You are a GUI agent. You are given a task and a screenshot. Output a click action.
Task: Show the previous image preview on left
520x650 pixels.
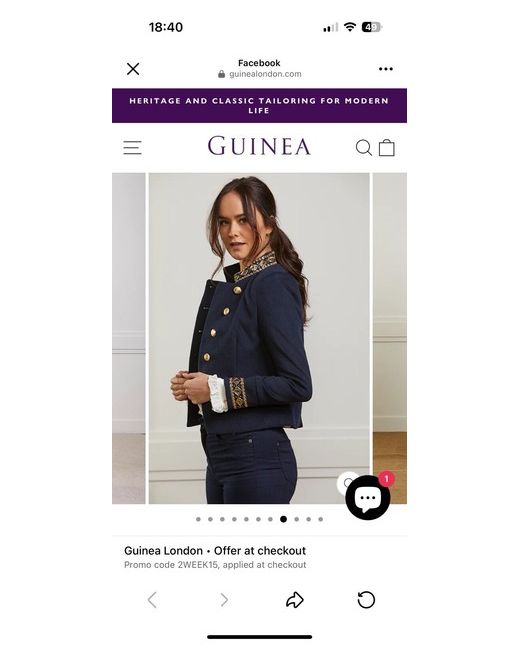coord(129,338)
